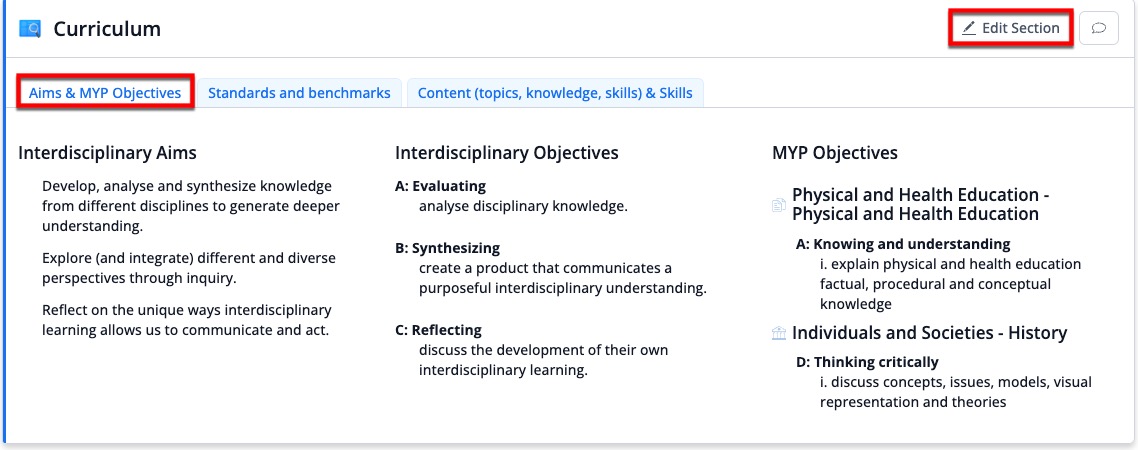Click the Physical and Health Education subject icon
The height and width of the screenshot is (450, 1138).
click(x=779, y=205)
